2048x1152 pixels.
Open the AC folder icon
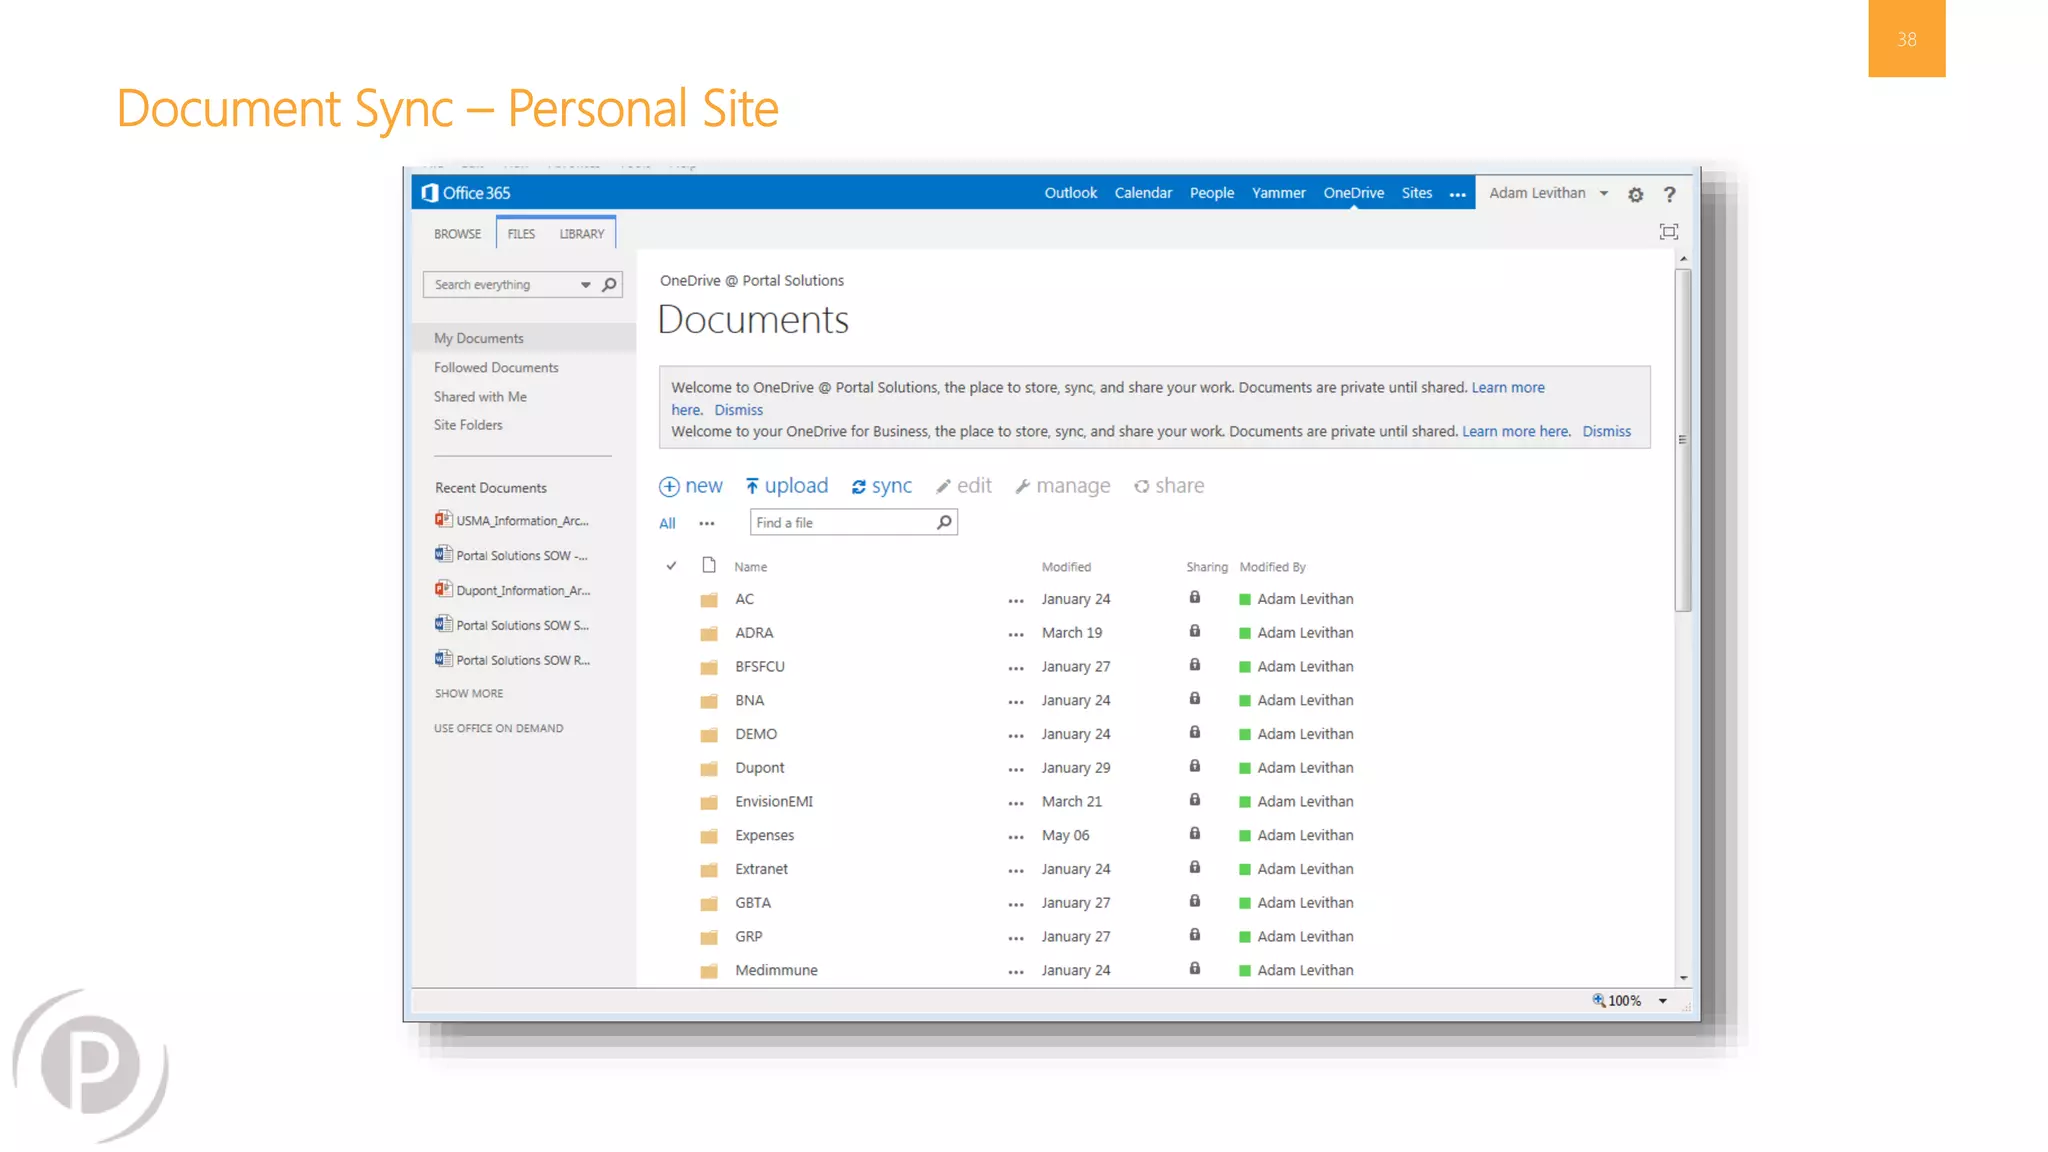709,600
